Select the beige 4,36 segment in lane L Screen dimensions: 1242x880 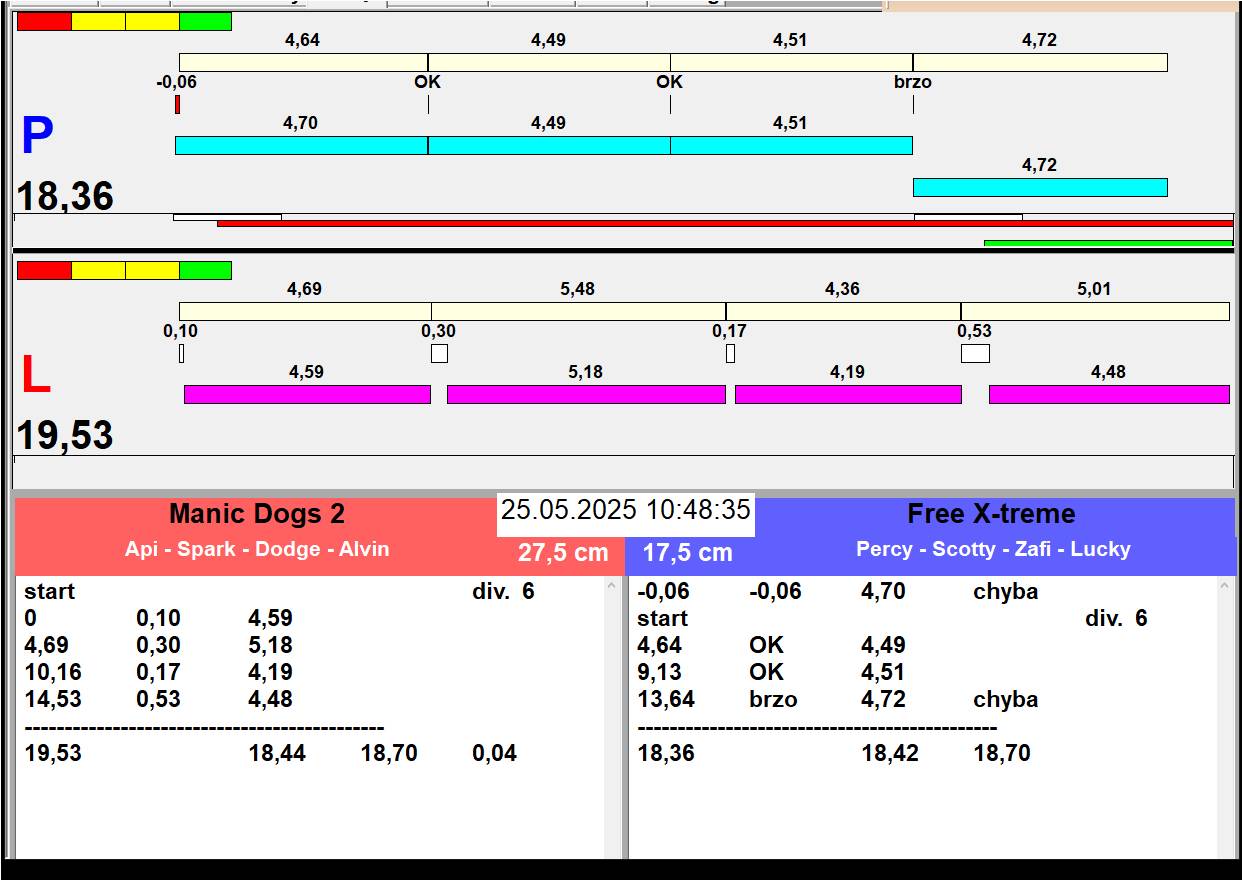click(x=843, y=311)
